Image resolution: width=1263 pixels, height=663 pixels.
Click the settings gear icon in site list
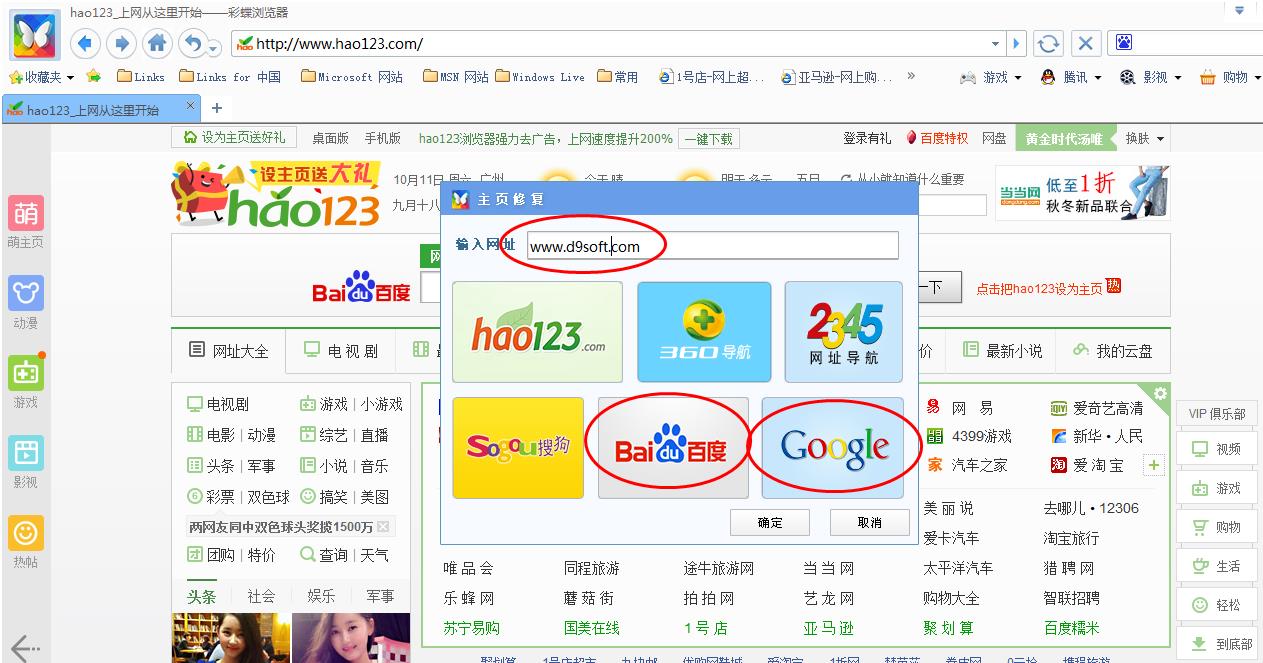coord(1160,394)
